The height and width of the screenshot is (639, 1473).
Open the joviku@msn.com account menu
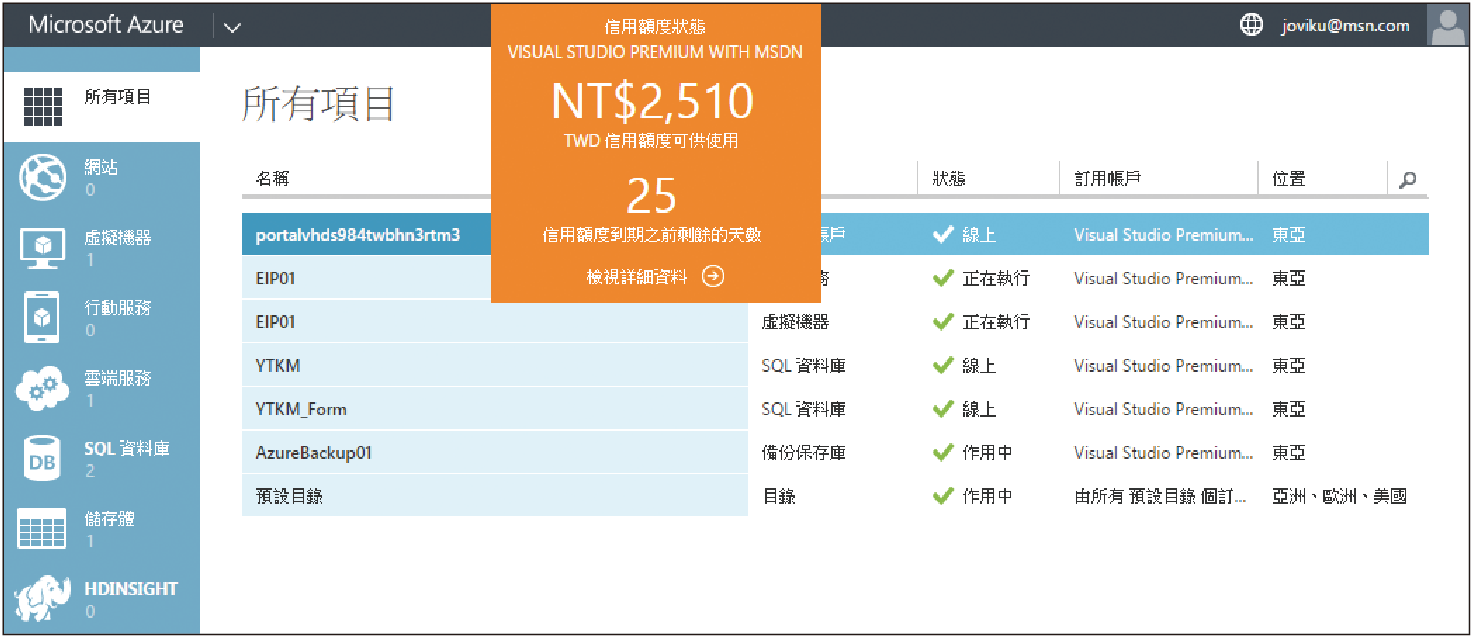coord(1346,26)
